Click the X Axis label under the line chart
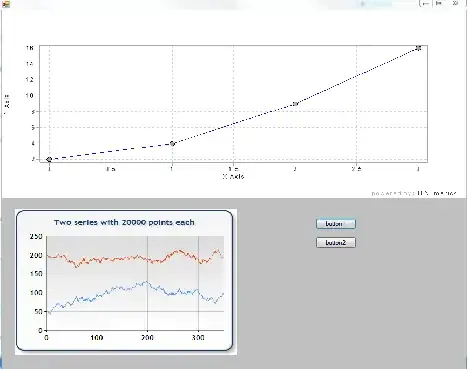Screen dimensions: 469x369 233,176
